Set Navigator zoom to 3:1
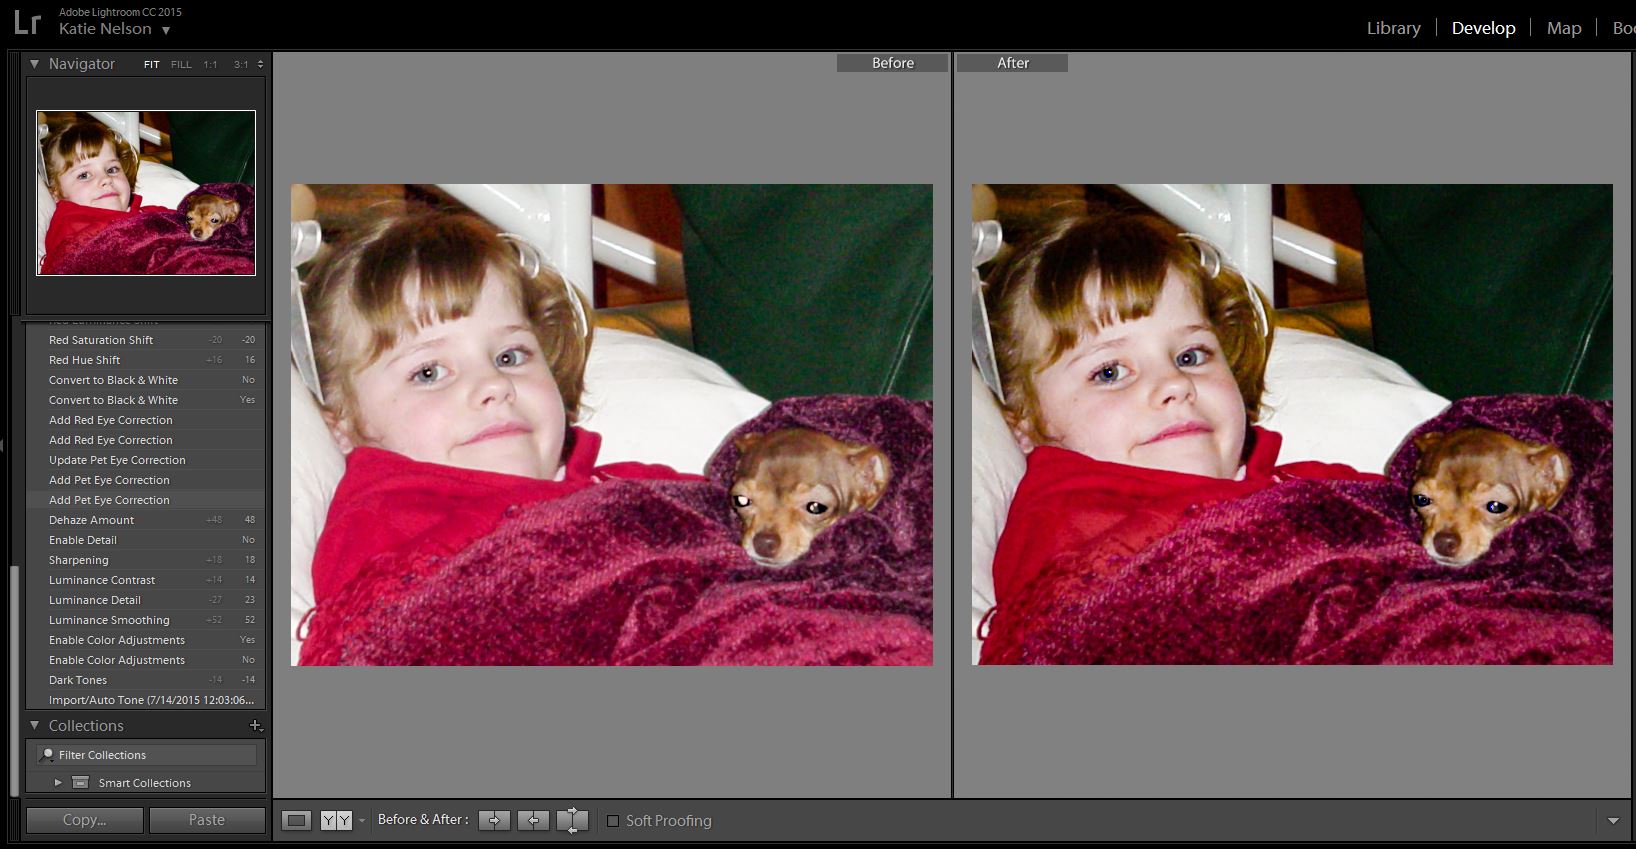Viewport: 1636px width, 849px height. click(241, 64)
